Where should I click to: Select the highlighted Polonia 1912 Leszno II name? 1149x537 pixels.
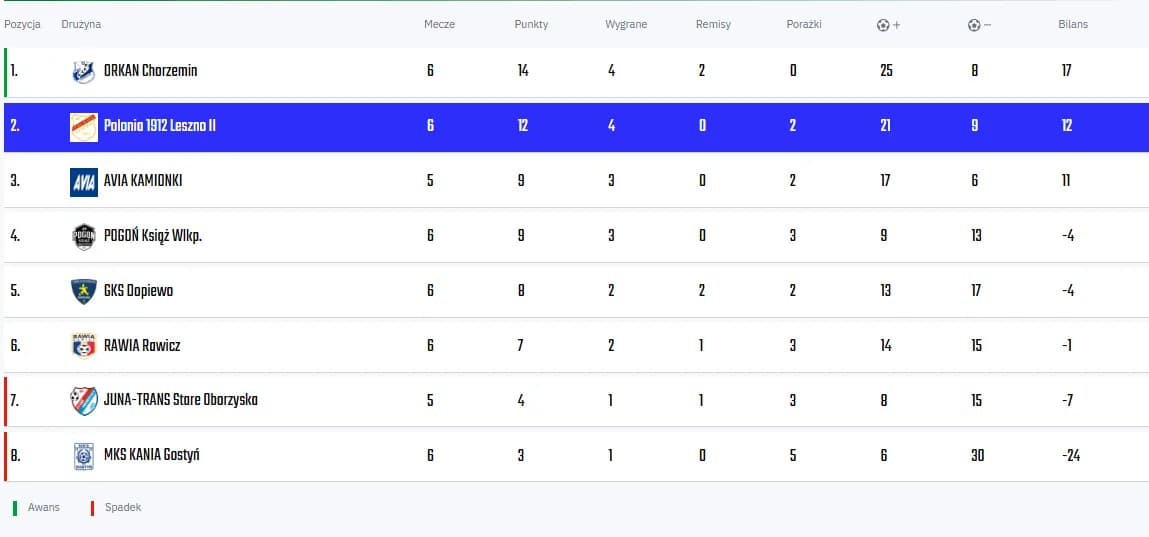click(160, 126)
